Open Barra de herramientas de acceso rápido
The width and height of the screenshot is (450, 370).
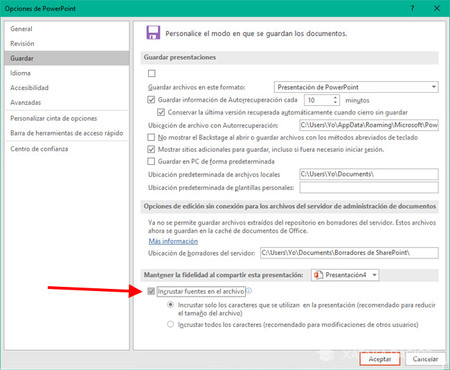point(67,133)
